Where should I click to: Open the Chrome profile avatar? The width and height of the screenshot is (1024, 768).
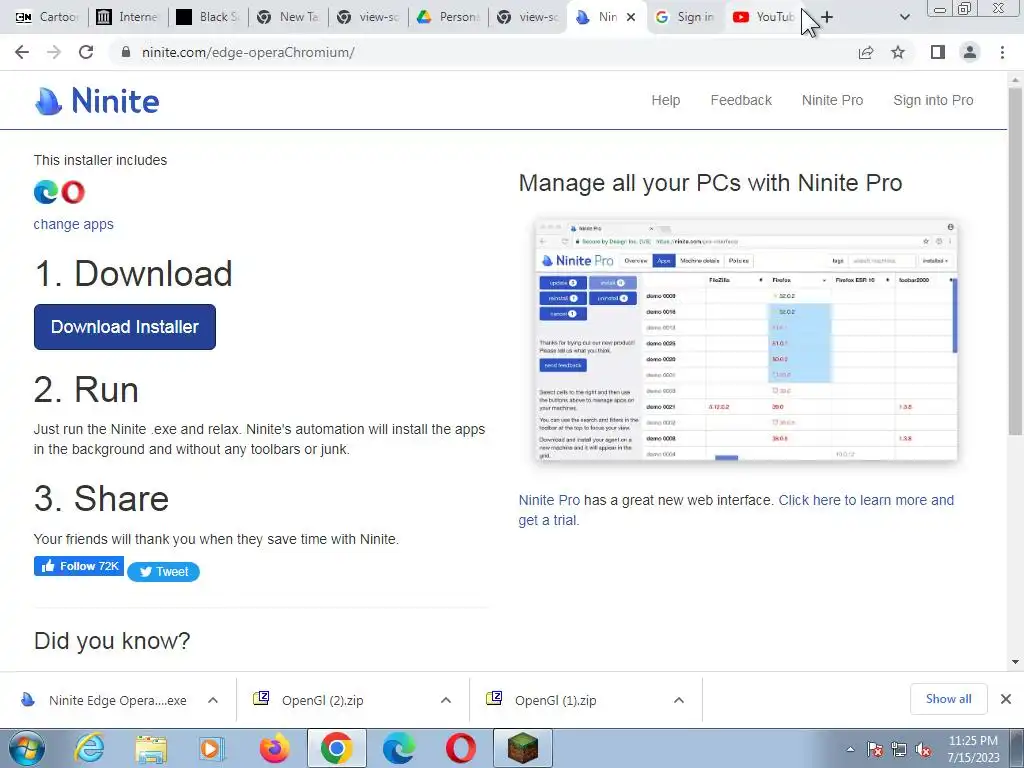[970, 52]
